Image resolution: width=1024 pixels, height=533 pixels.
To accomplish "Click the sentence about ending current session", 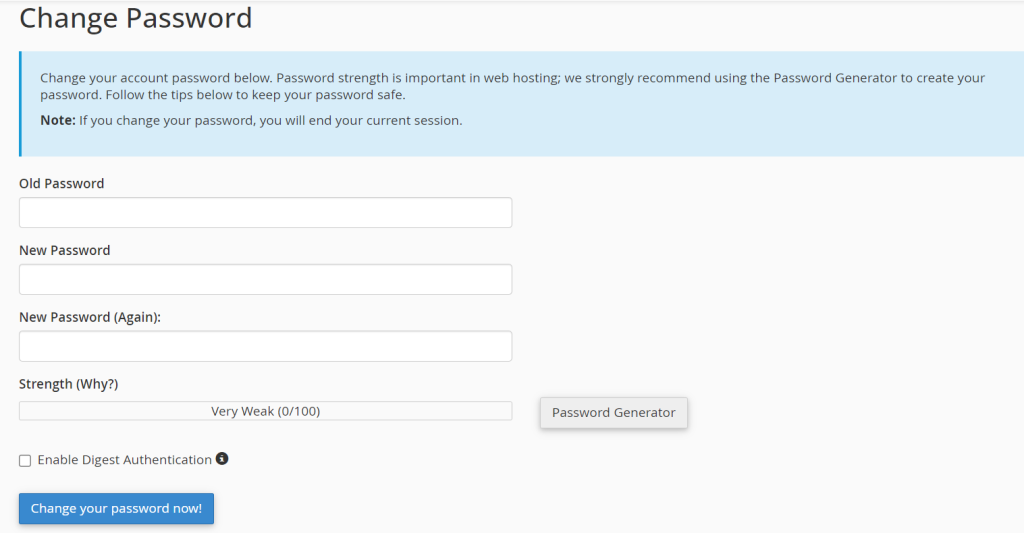I will coord(270,121).
